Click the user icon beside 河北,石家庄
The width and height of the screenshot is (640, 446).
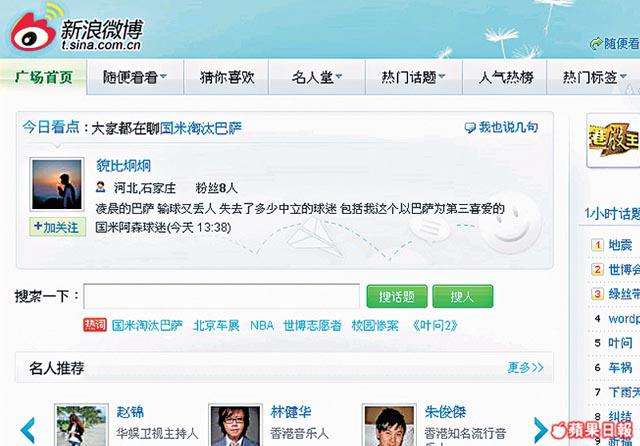click(x=100, y=187)
